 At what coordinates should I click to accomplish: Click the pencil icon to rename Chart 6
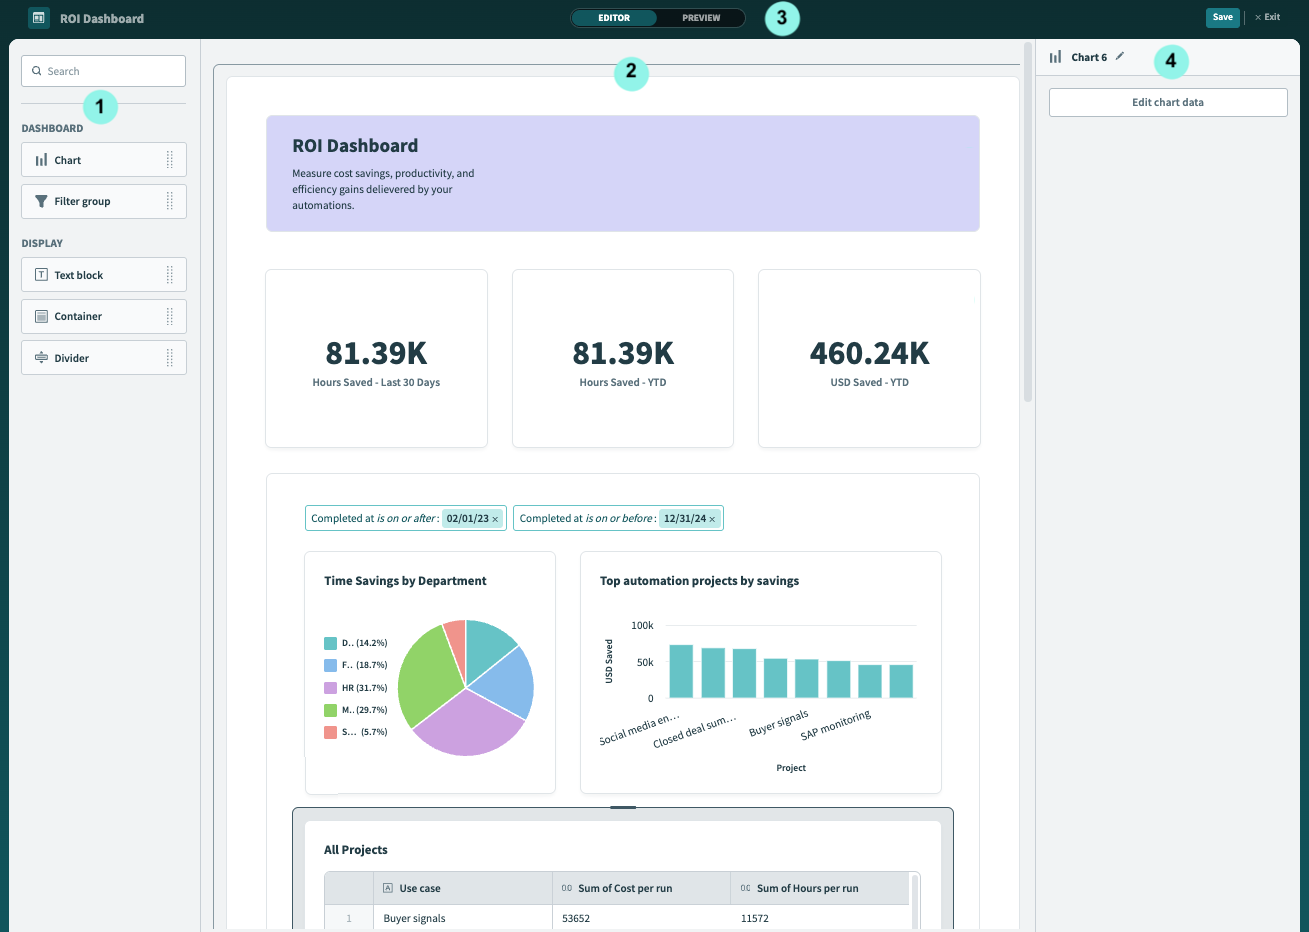tap(1118, 57)
